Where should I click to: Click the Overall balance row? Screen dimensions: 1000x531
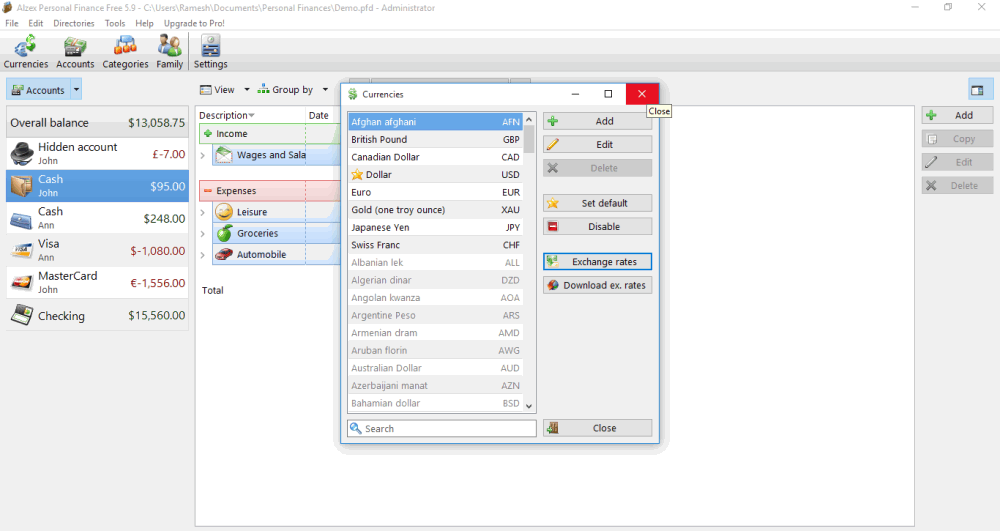click(98, 122)
